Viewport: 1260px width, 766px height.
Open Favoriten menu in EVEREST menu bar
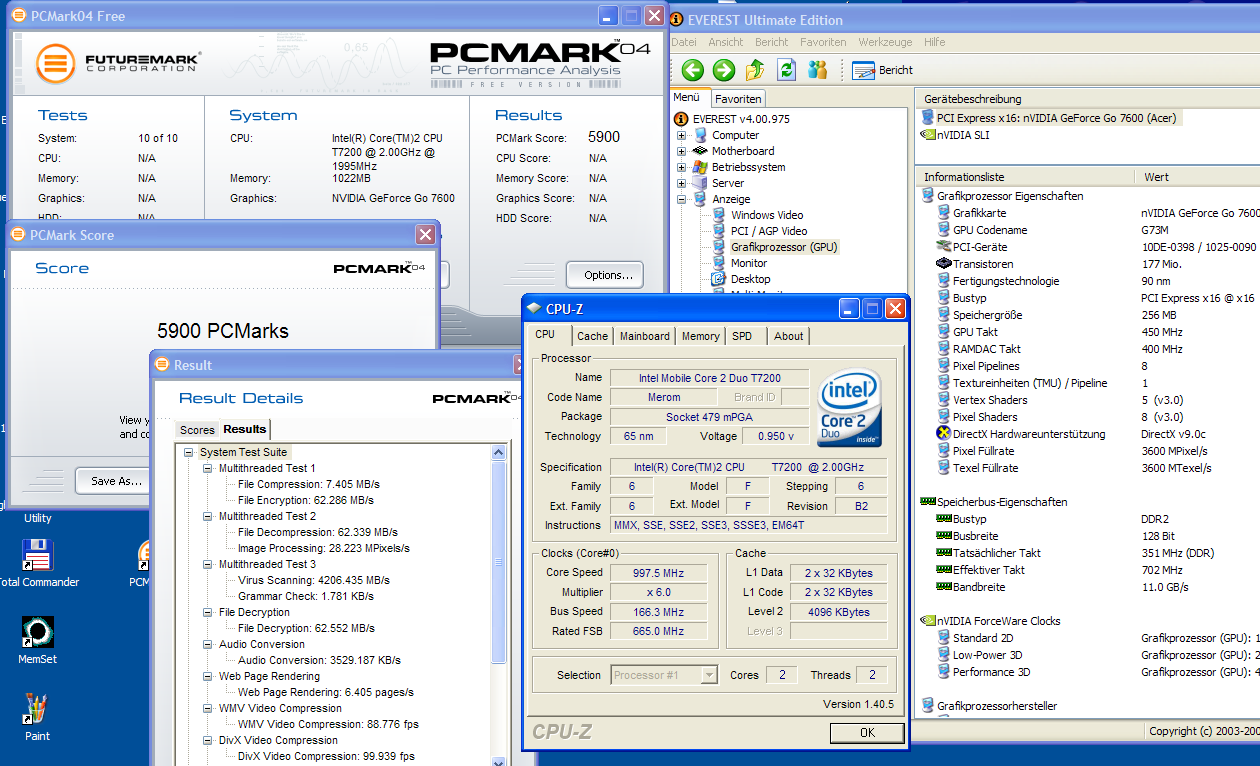click(823, 42)
